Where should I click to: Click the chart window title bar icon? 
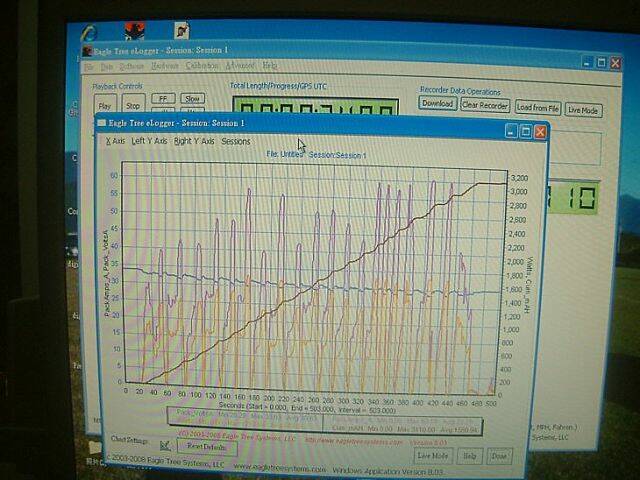(x=102, y=123)
